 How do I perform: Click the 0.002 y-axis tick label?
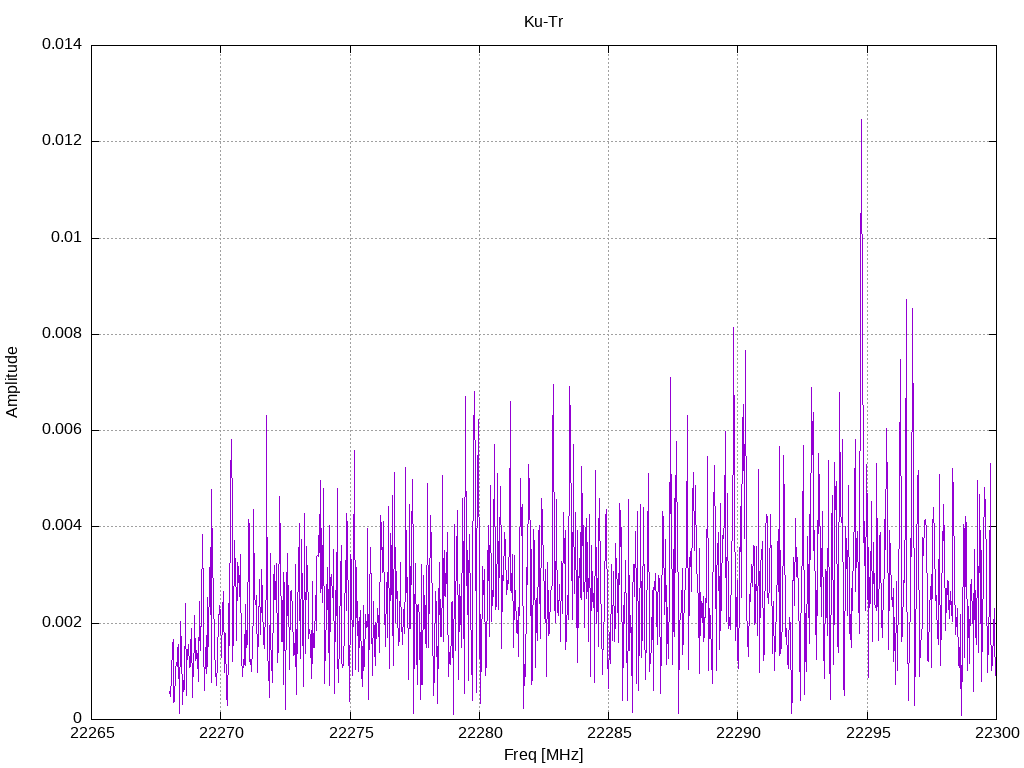[61, 623]
